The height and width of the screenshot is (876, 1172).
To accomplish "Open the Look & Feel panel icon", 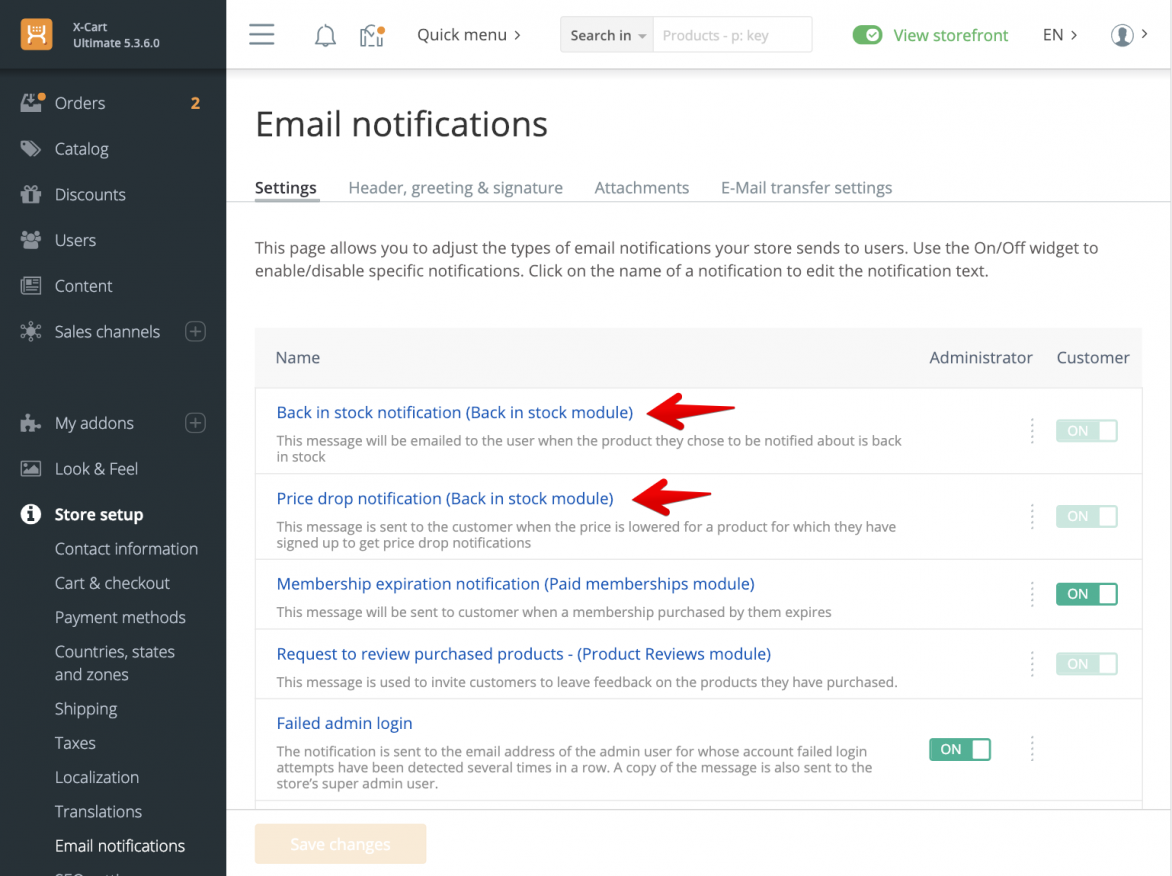I will 31,468.
